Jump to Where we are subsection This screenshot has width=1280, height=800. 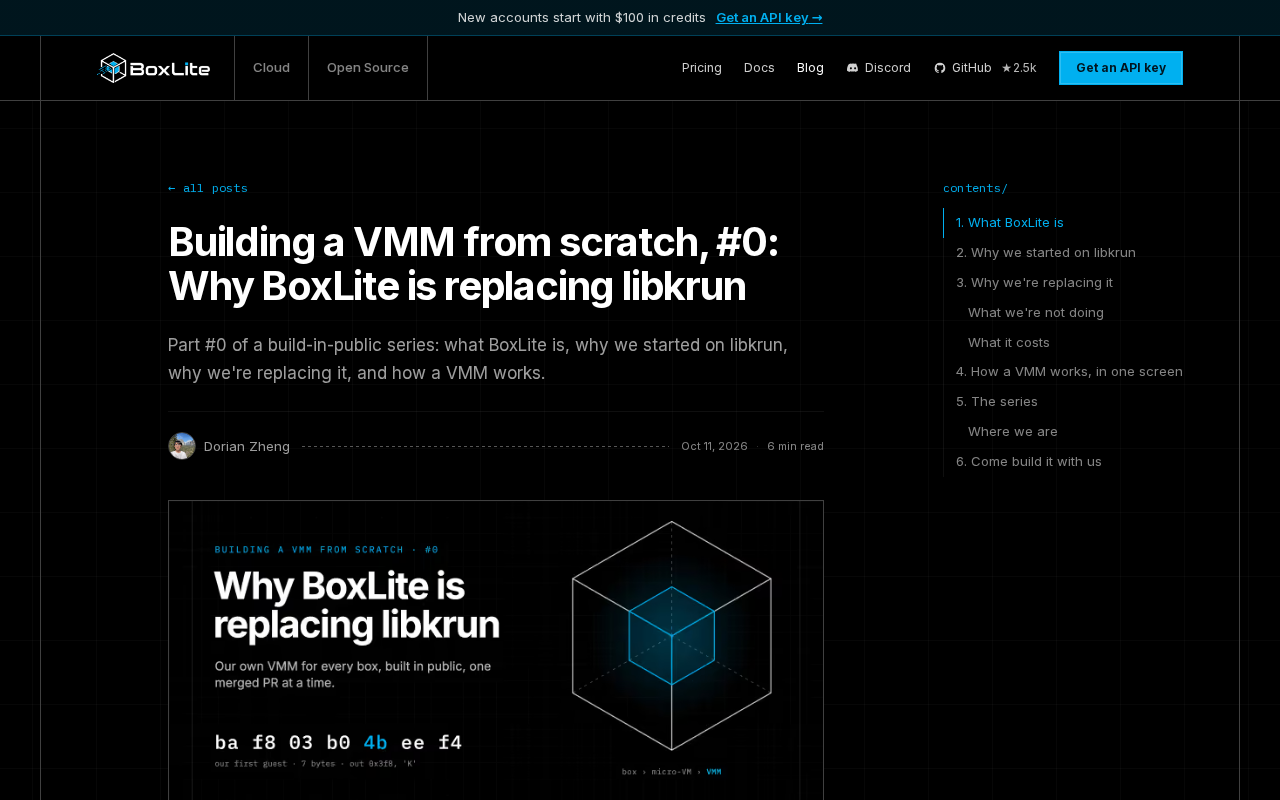1013,431
